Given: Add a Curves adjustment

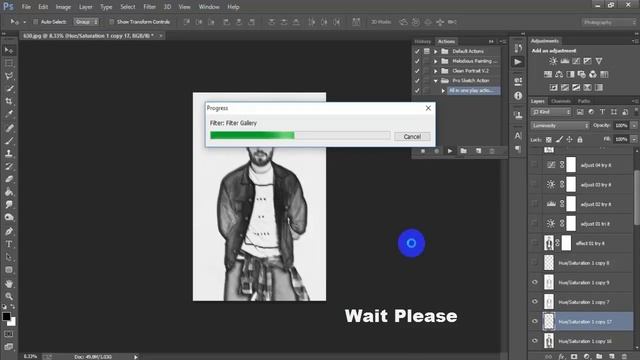Looking at the screenshot, I should [576, 61].
